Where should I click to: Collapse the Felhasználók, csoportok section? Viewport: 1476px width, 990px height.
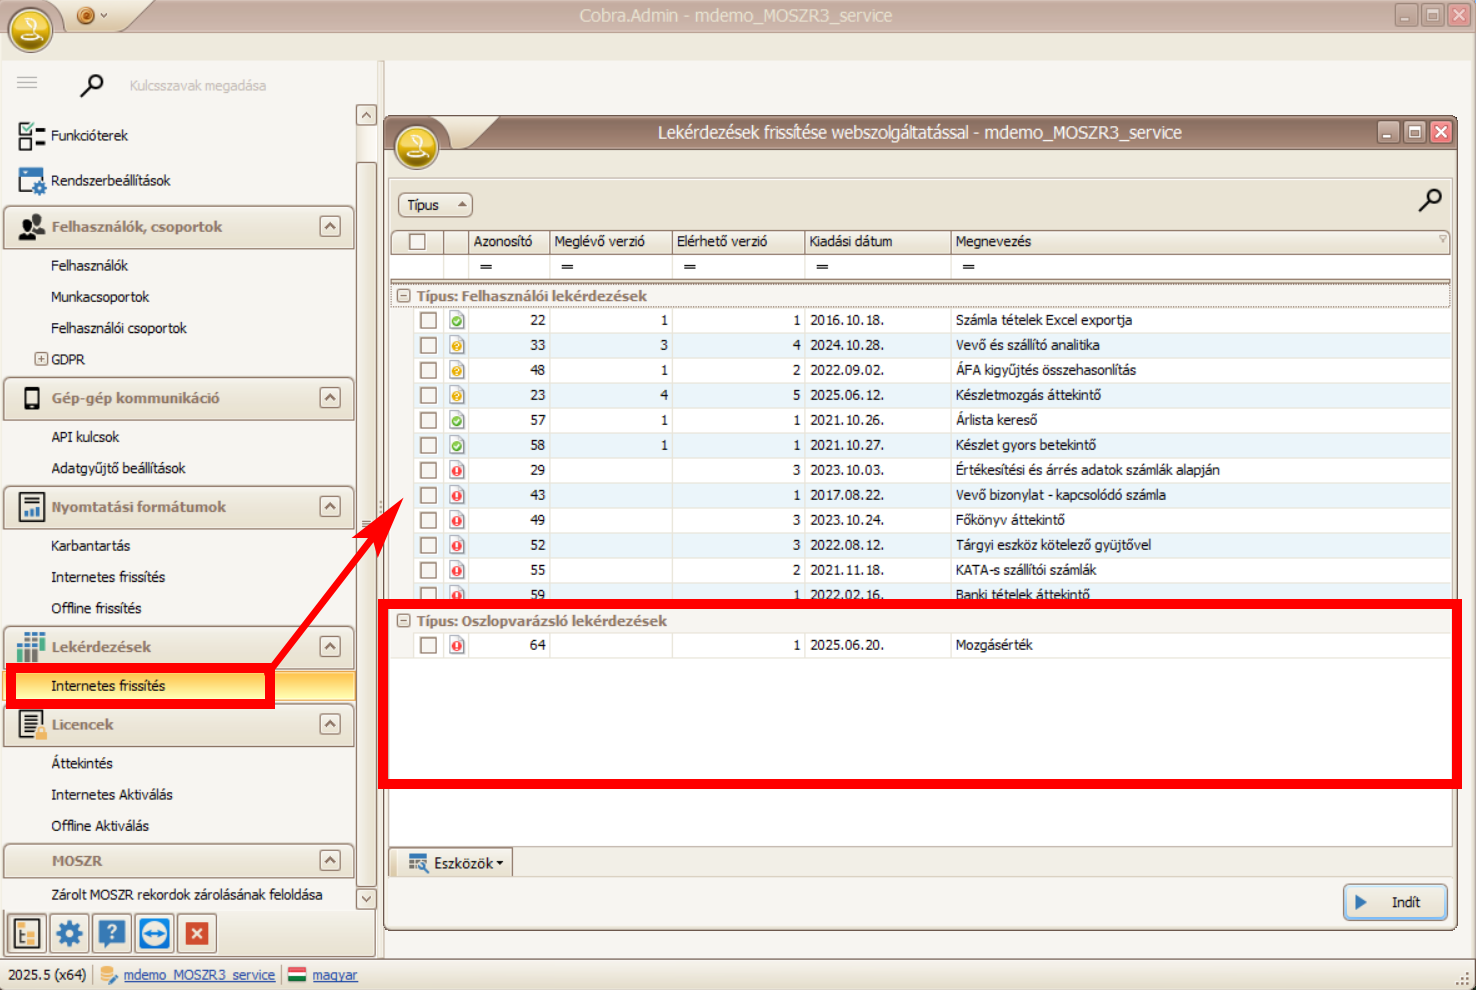tap(330, 227)
